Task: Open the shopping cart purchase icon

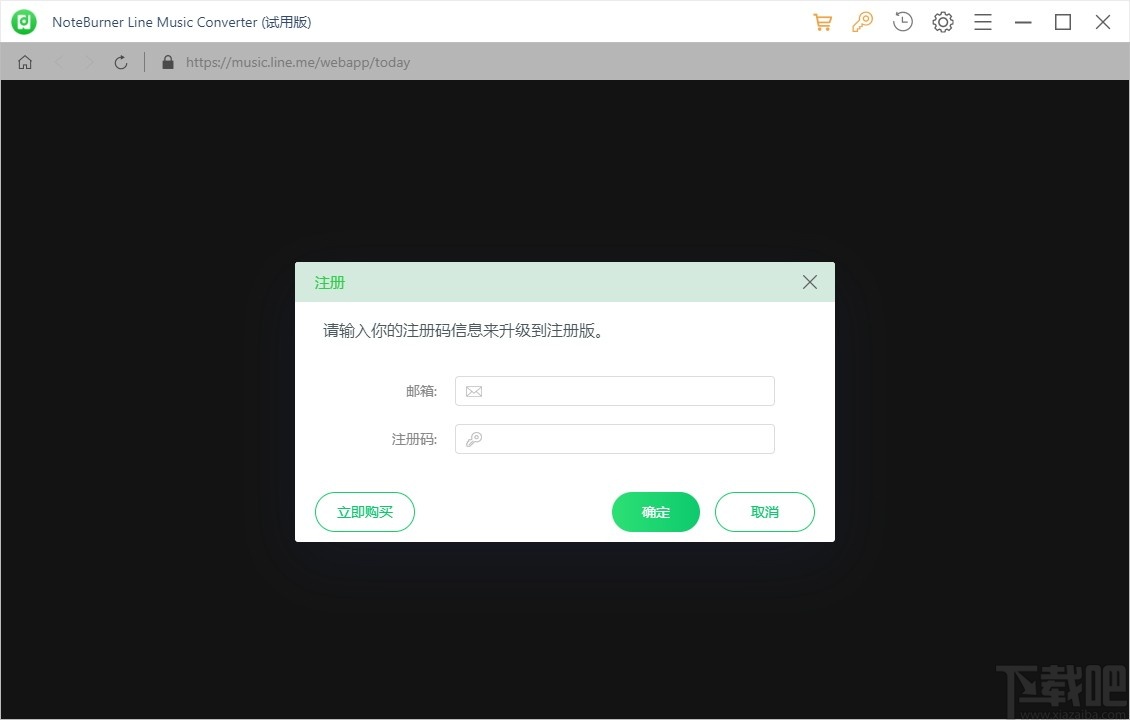Action: (x=822, y=21)
